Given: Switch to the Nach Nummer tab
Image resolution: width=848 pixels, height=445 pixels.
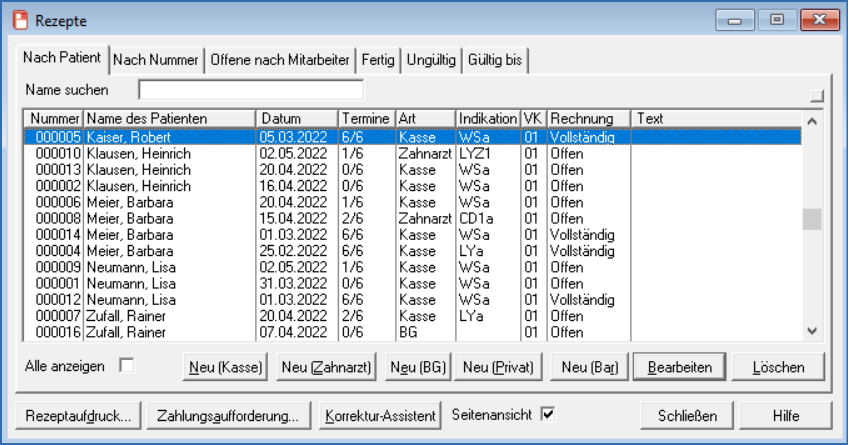Looking at the screenshot, I should click(157, 60).
